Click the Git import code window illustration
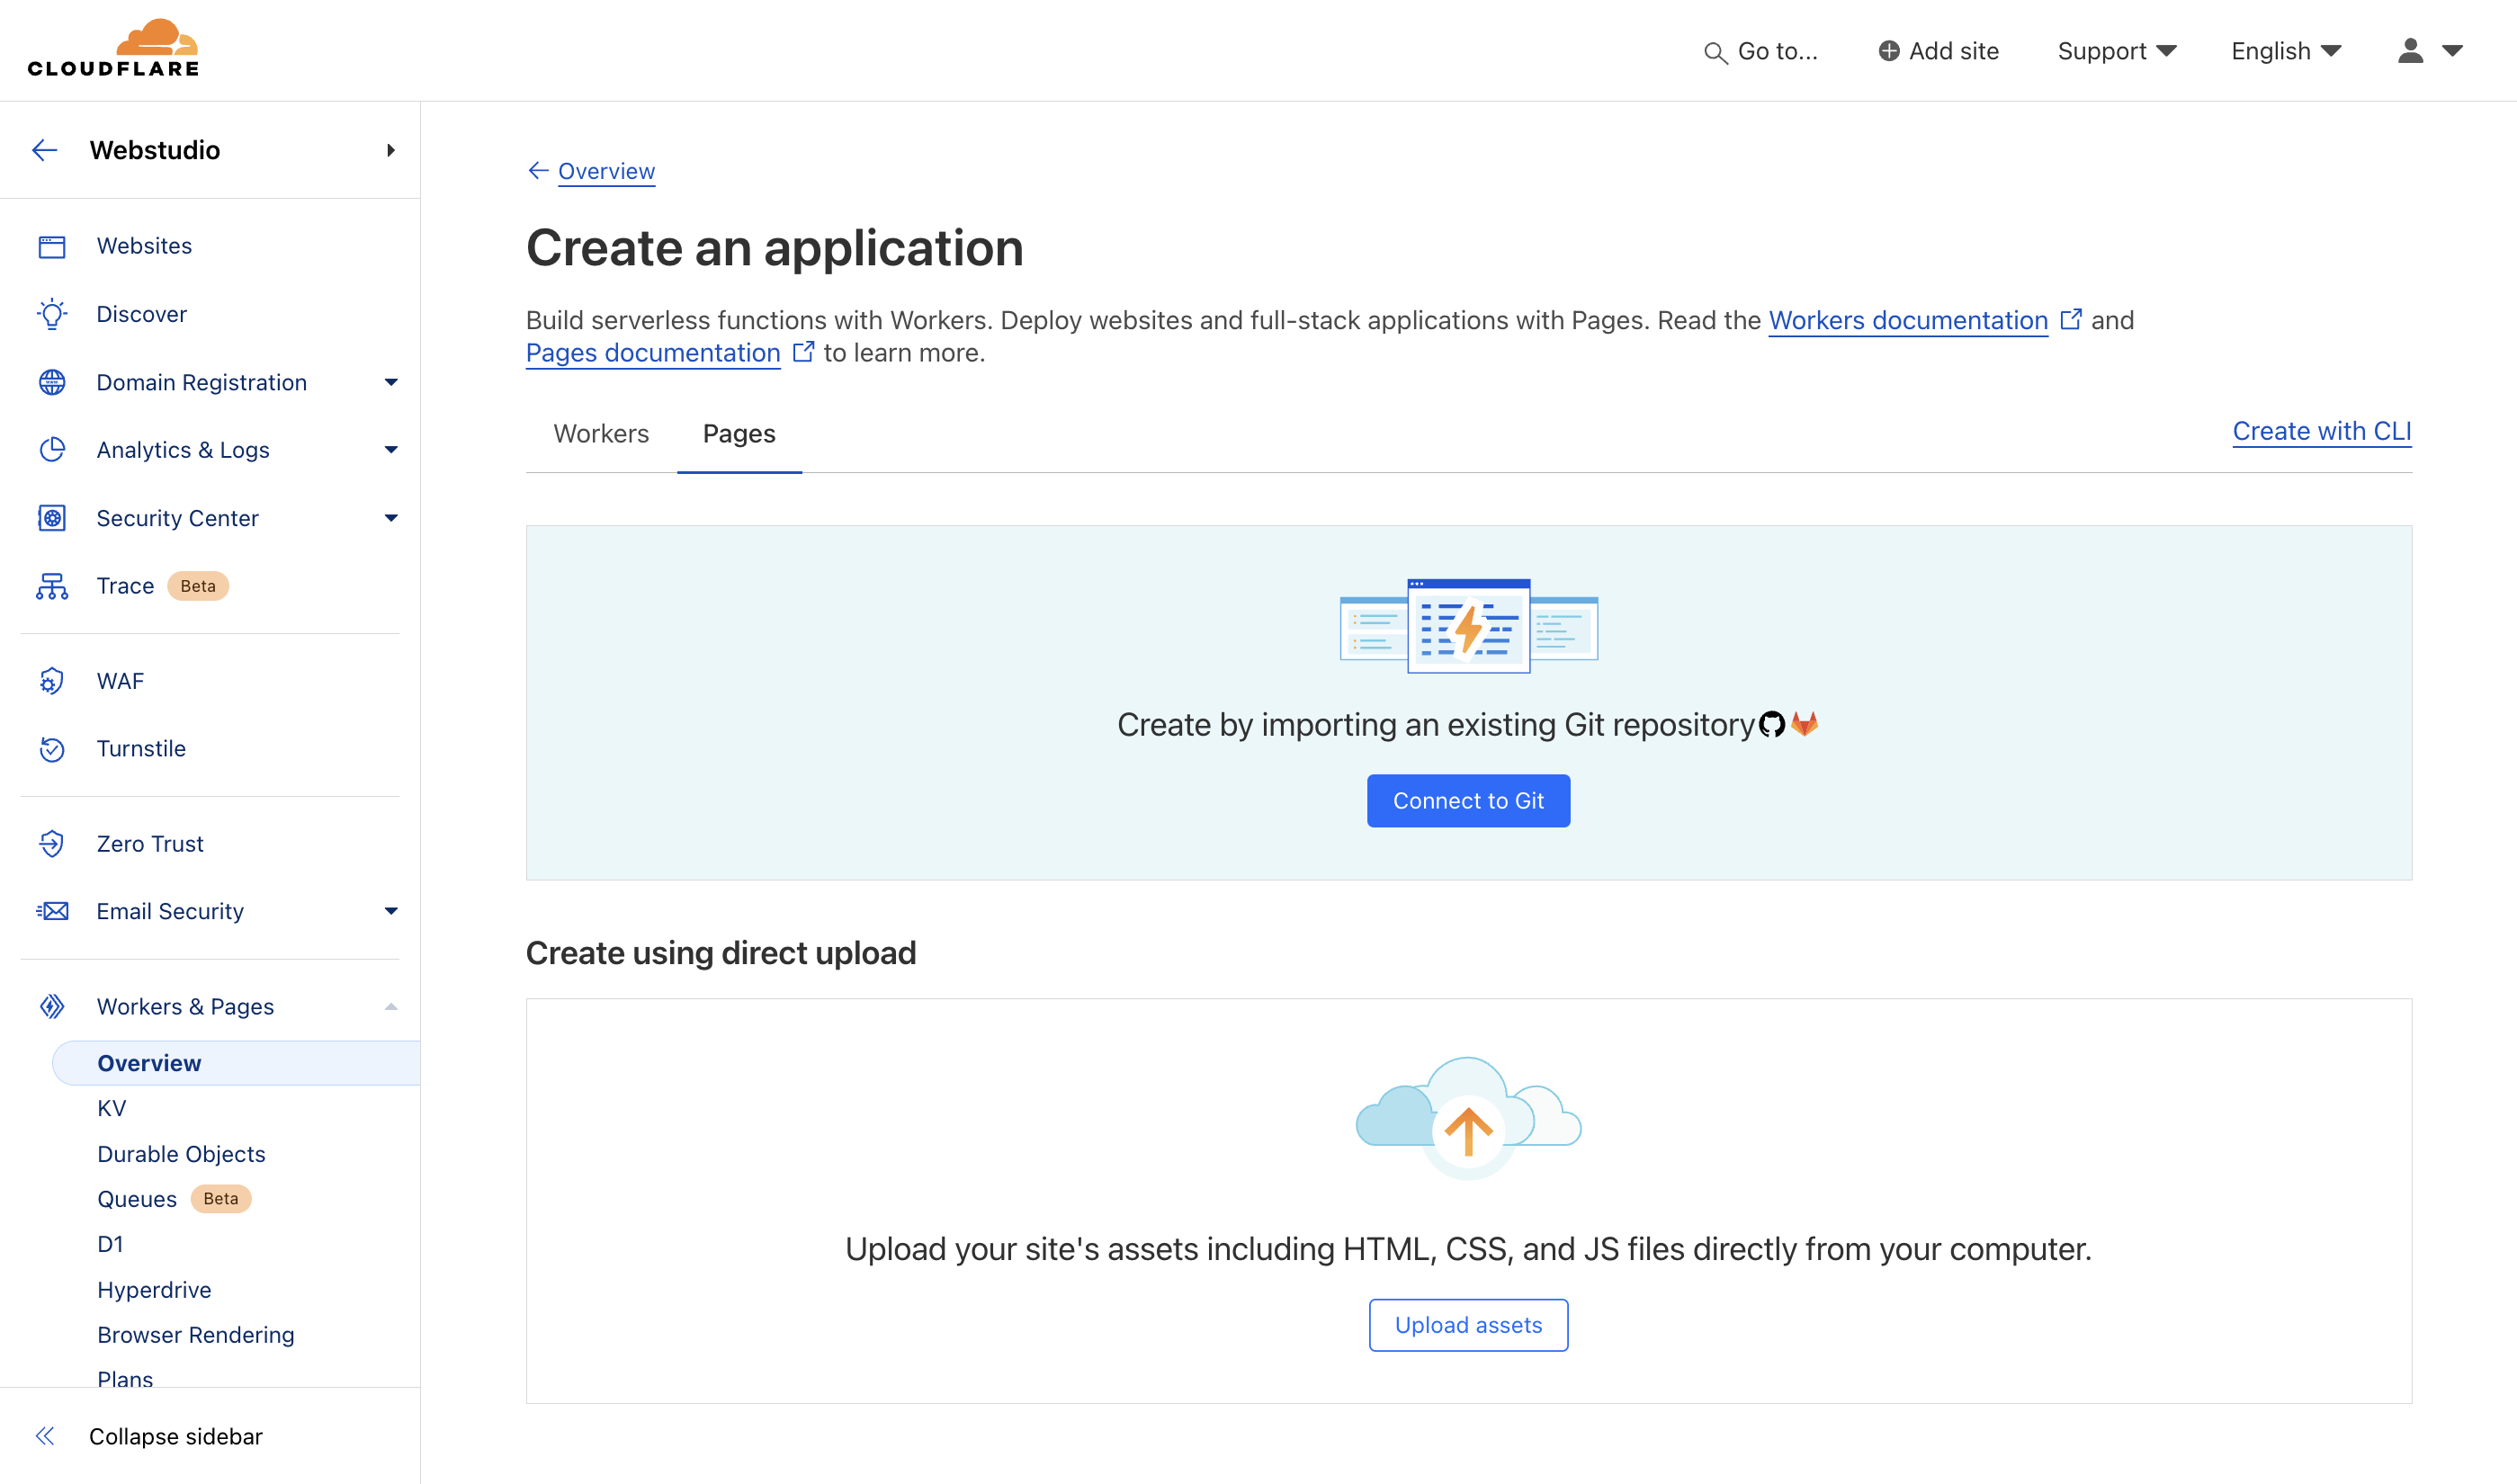Image resolution: width=2517 pixels, height=1484 pixels. [1468, 626]
